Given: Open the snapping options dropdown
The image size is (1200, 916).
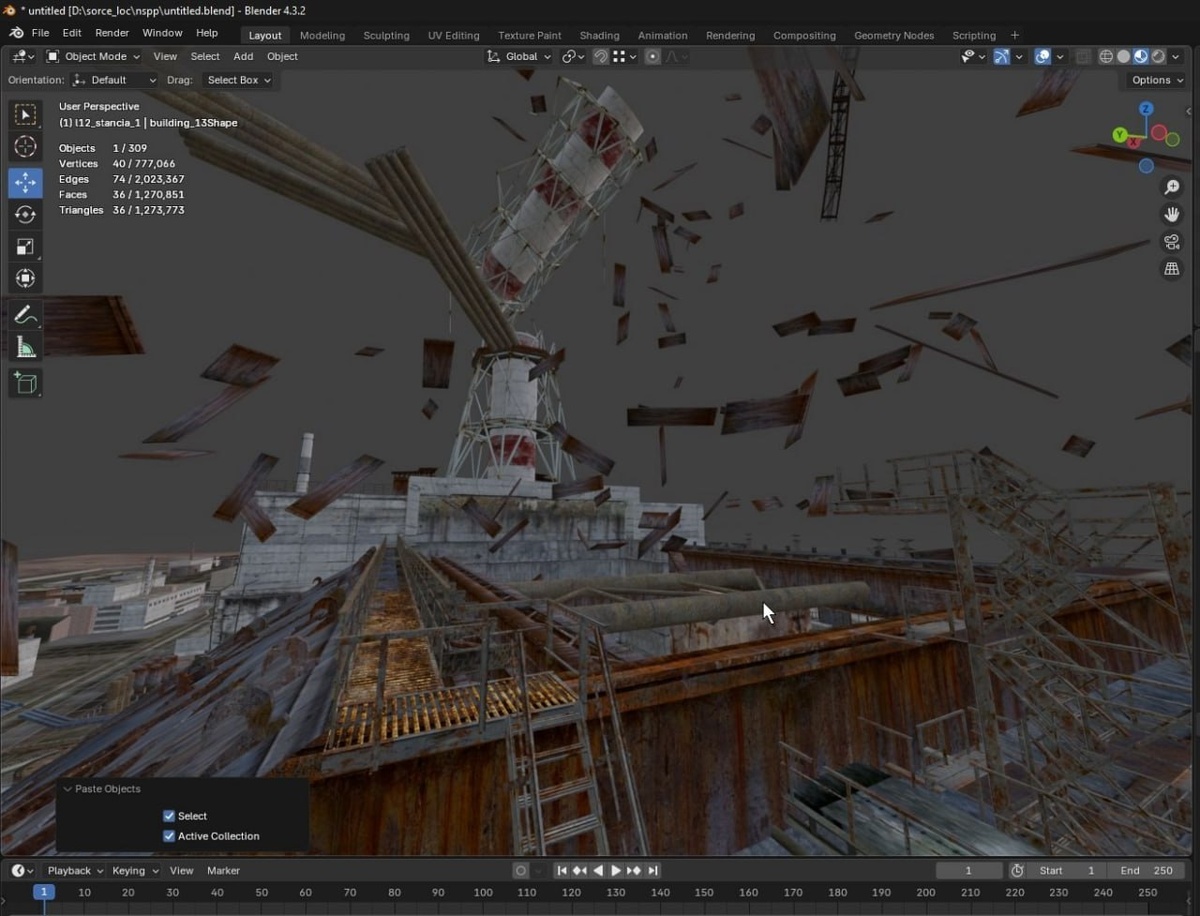Looking at the screenshot, I should click(624, 56).
